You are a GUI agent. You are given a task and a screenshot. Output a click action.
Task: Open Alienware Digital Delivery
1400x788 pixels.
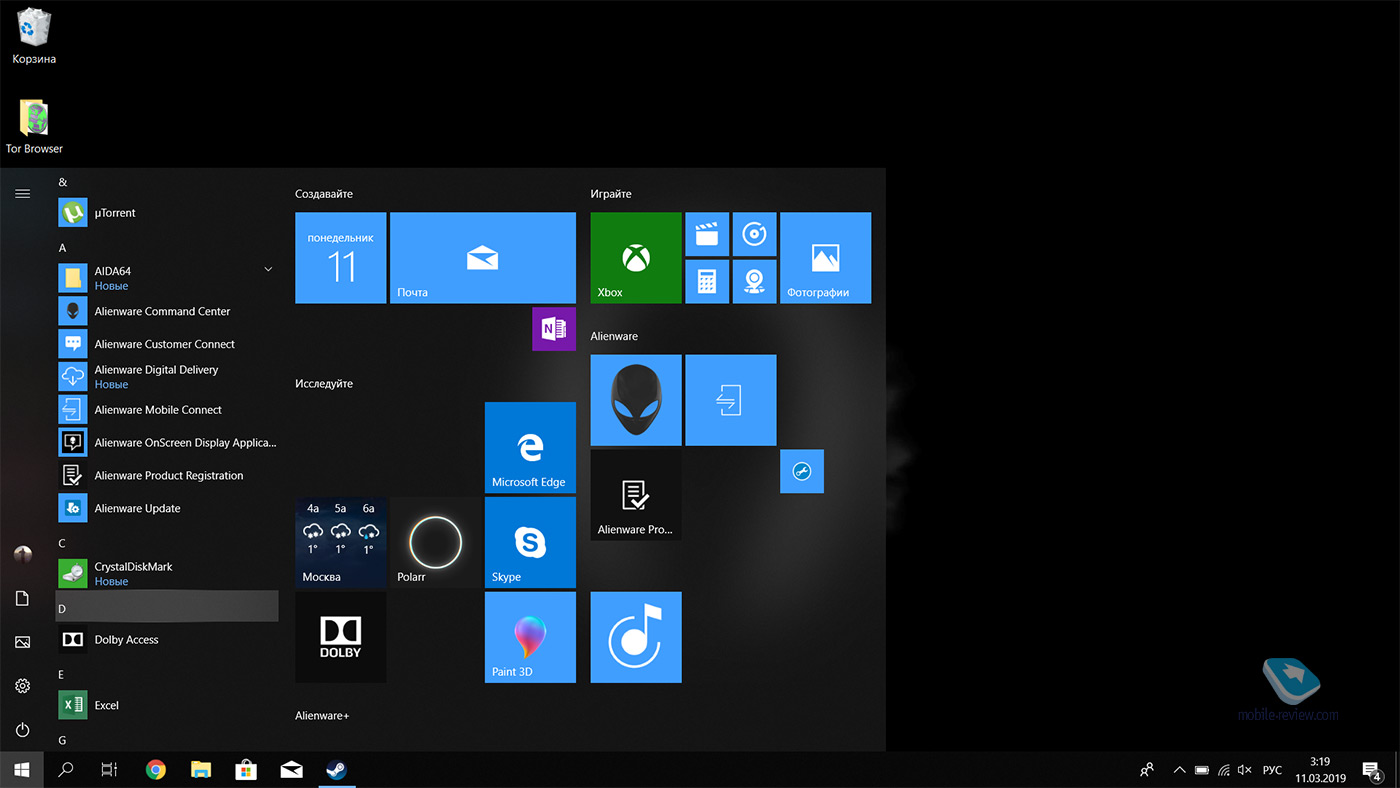167,377
